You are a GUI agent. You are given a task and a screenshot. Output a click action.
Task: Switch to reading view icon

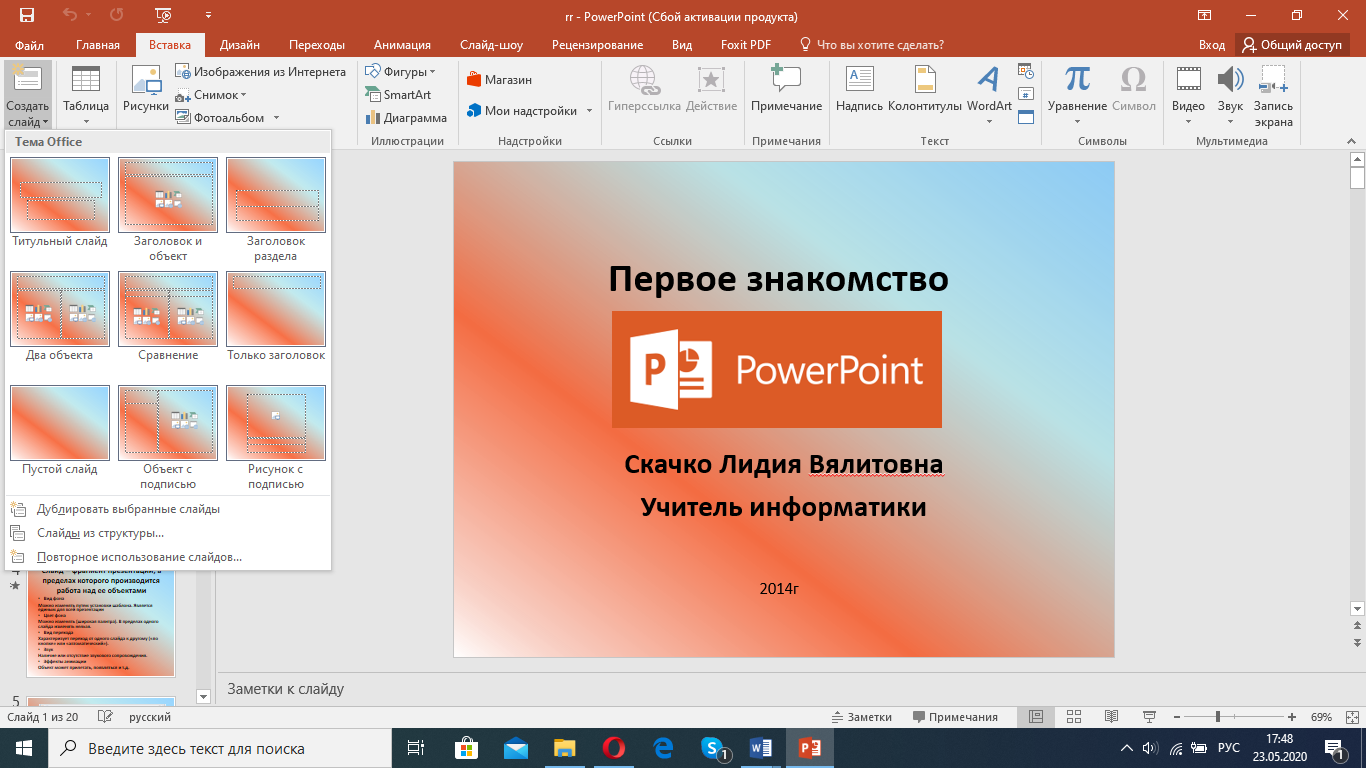pos(1111,717)
